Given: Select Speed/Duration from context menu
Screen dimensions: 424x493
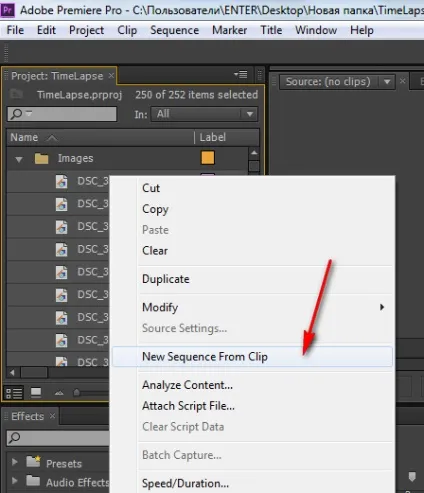Looking at the screenshot, I should tap(185, 483).
